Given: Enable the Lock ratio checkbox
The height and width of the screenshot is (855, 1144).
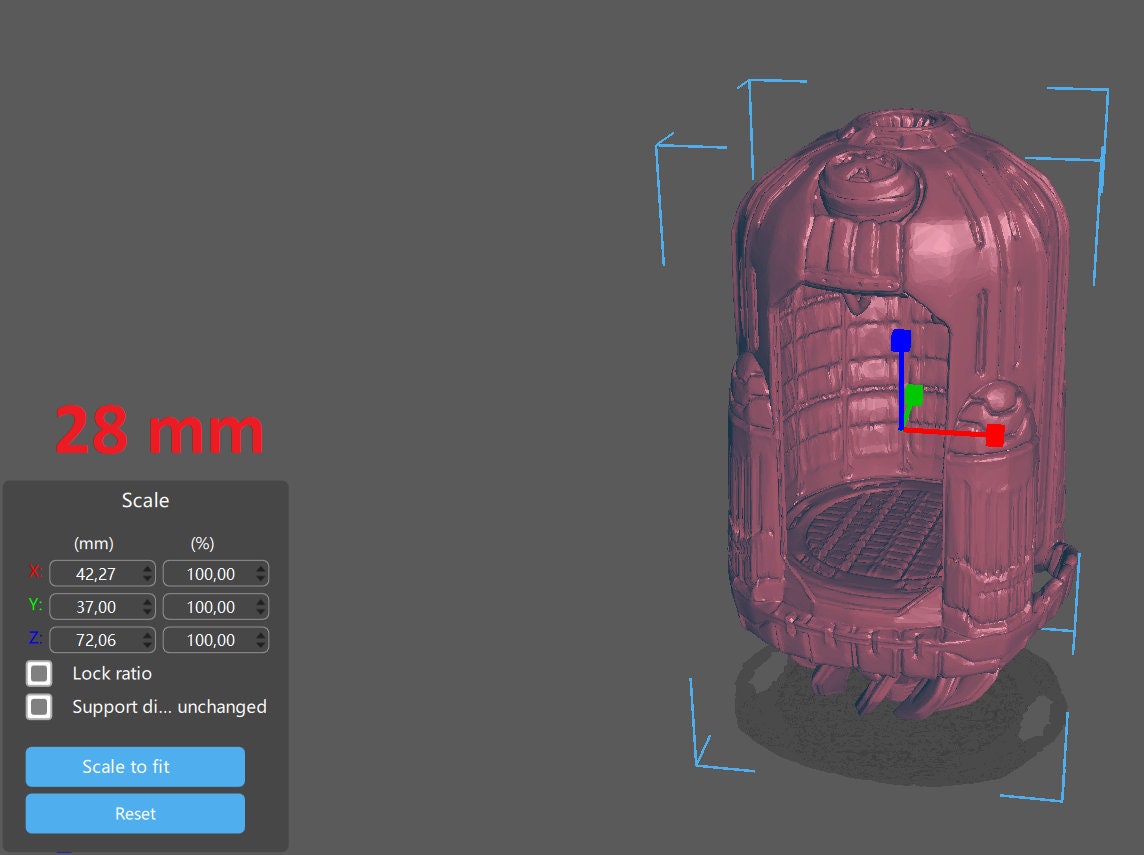Looking at the screenshot, I should (x=39, y=673).
